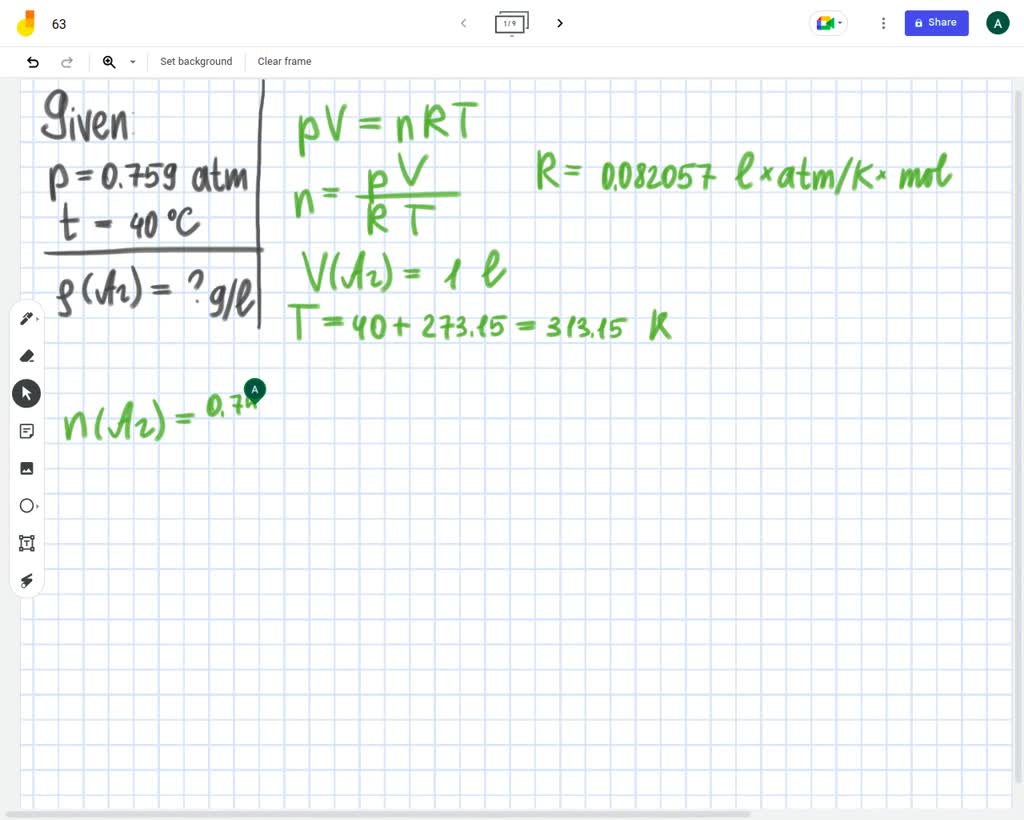The height and width of the screenshot is (820, 1024).
Task: Open the Google Meet presentation dropdown
Action: click(x=828, y=22)
